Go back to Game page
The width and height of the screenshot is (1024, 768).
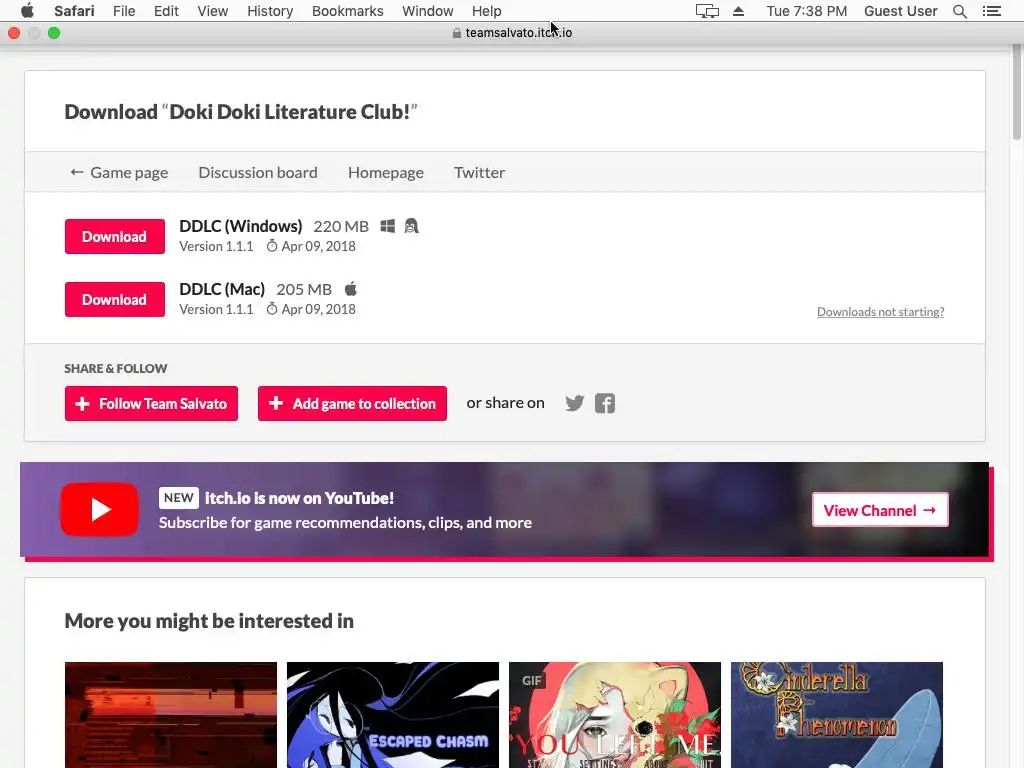click(x=120, y=172)
